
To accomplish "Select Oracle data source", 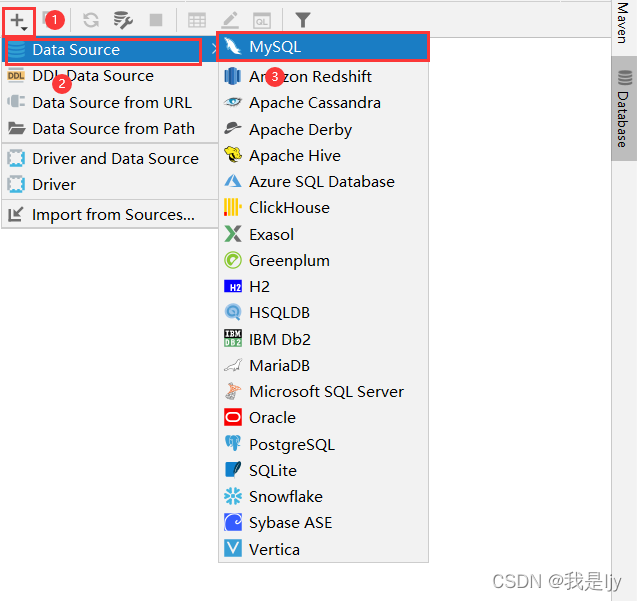I will [323, 418].
